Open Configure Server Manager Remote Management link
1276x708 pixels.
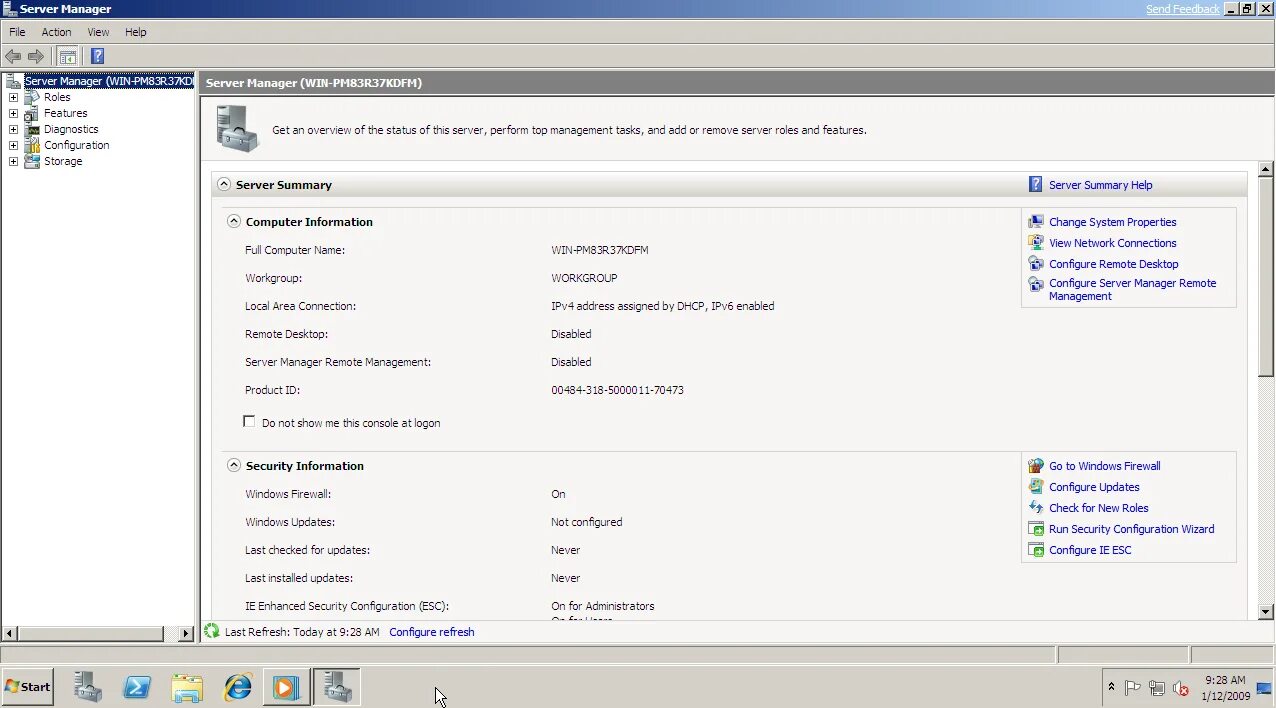click(x=1132, y=289)
